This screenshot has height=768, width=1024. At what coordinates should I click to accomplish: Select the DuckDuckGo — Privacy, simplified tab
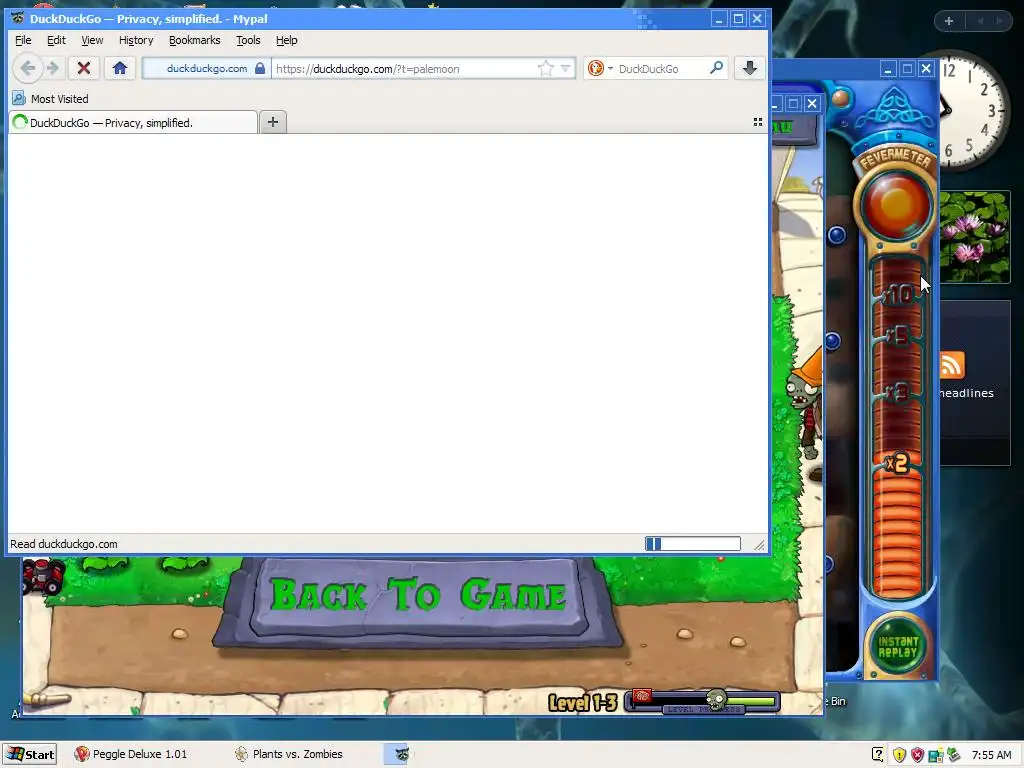pyautogui.click(x=133, y=122)
